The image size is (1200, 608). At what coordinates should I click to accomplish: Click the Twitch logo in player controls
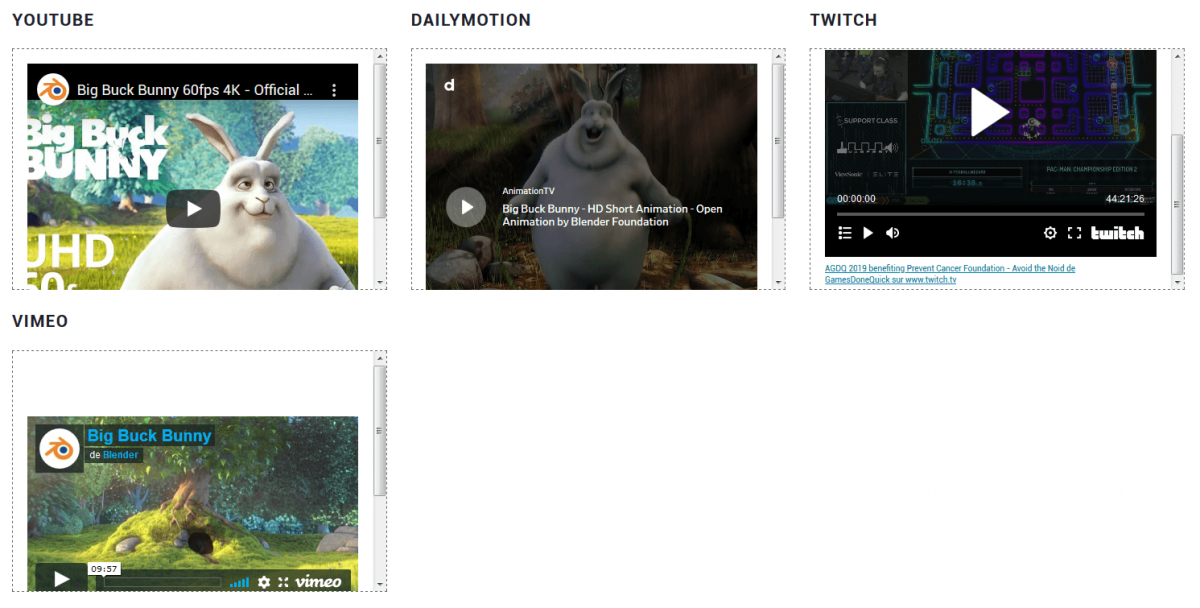[x=1117, y=233]
